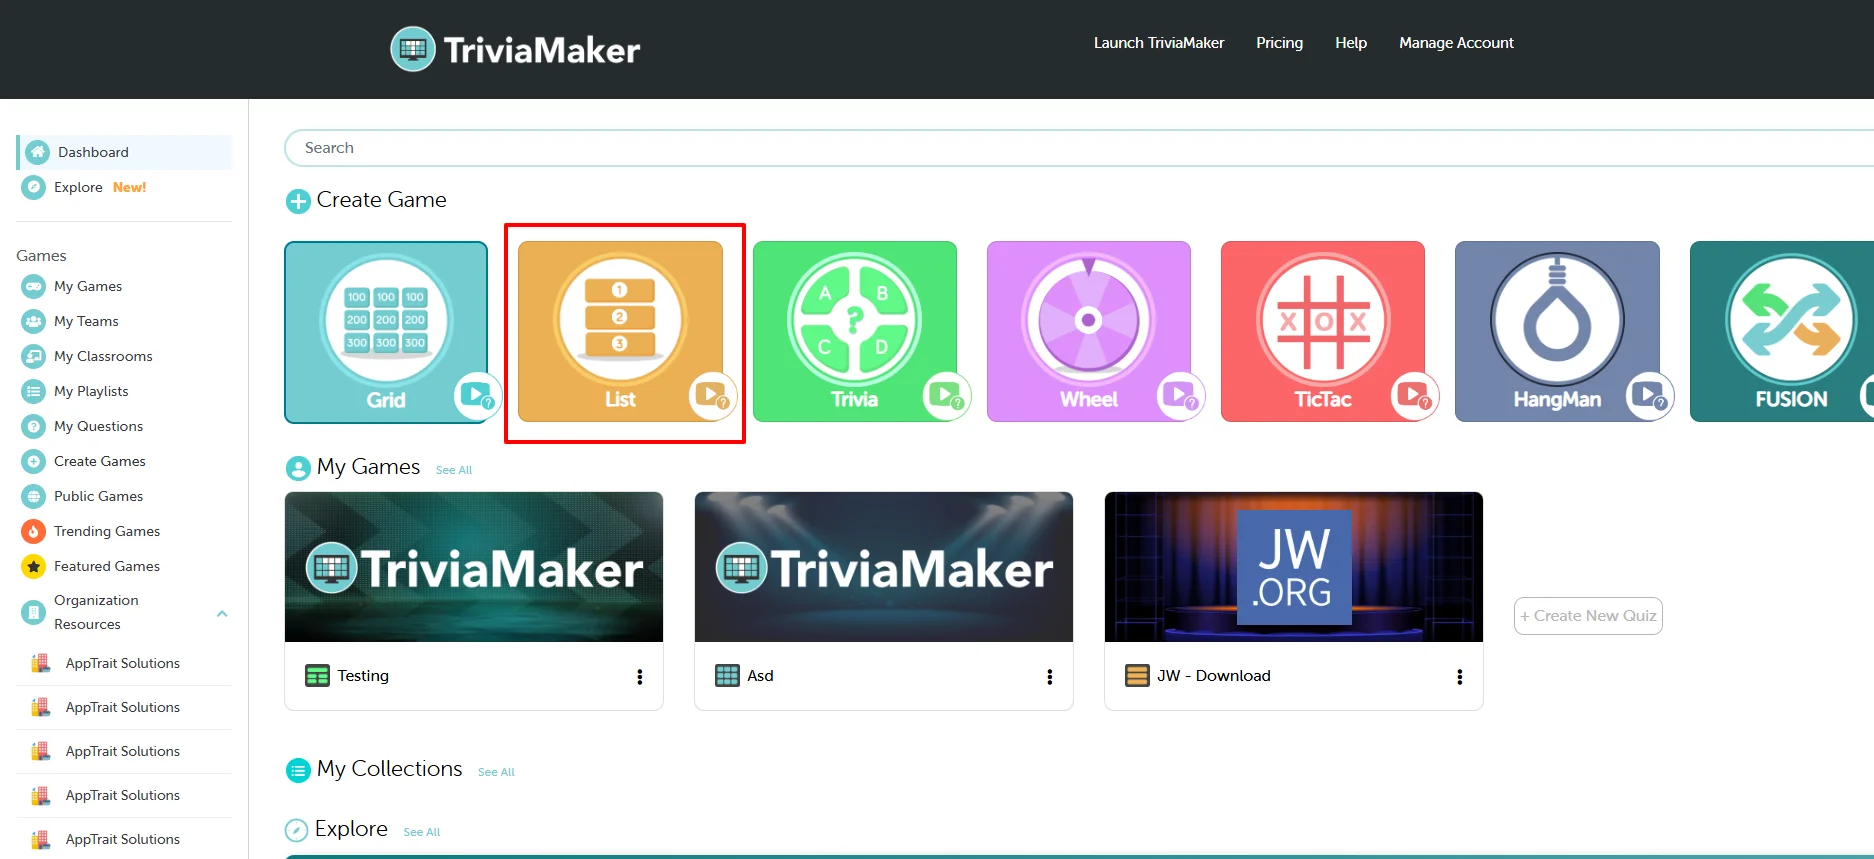
Task: Click the My Games section heading icon
Action: click(298, 468)
